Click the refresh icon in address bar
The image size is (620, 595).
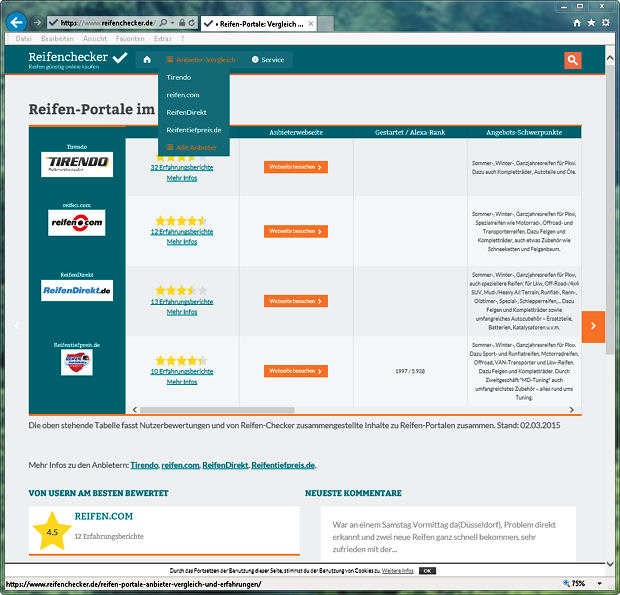[192, 23]
